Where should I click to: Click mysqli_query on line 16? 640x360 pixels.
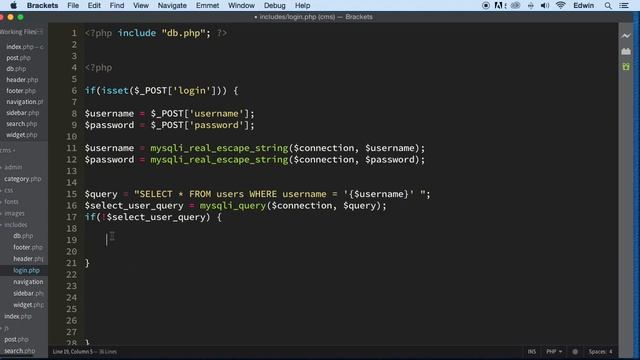point(233,206)
